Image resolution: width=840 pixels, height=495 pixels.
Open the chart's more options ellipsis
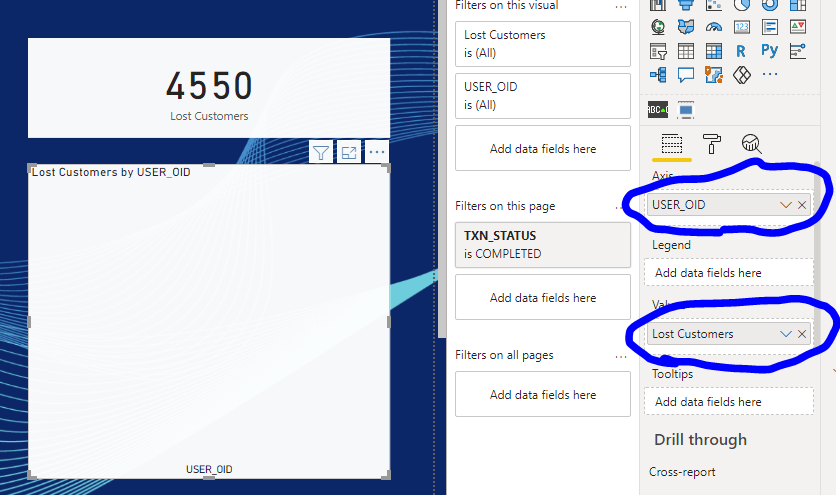pyautogui.click(x=377, y=153)
